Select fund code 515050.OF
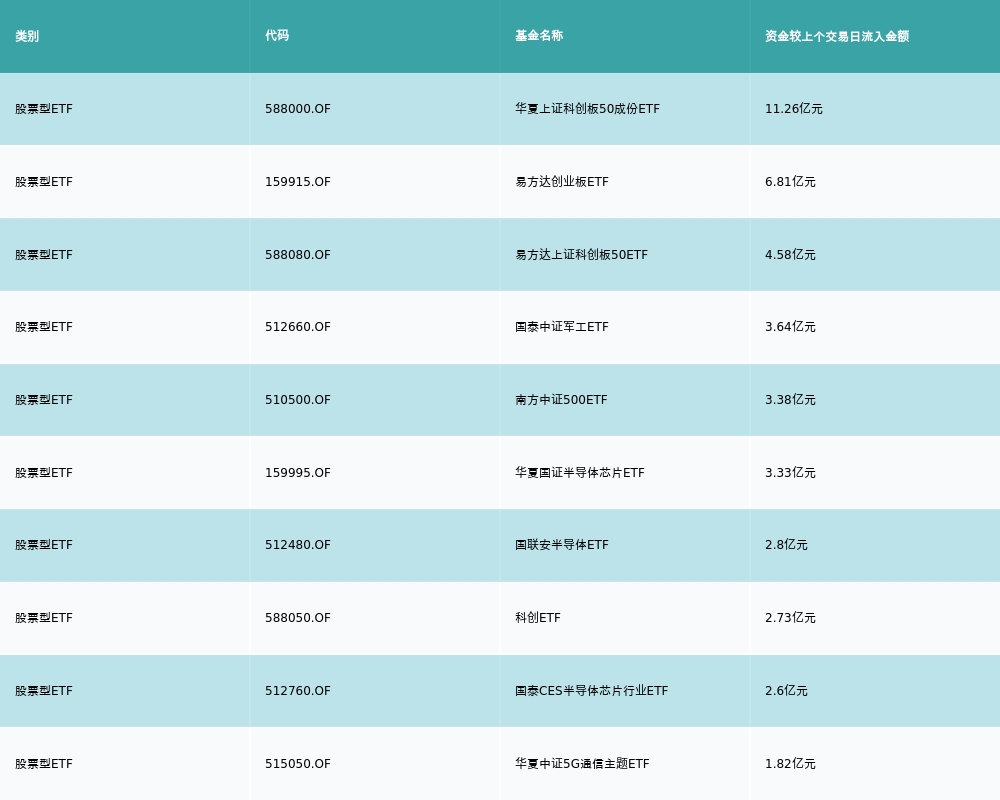 pos(298,764)
